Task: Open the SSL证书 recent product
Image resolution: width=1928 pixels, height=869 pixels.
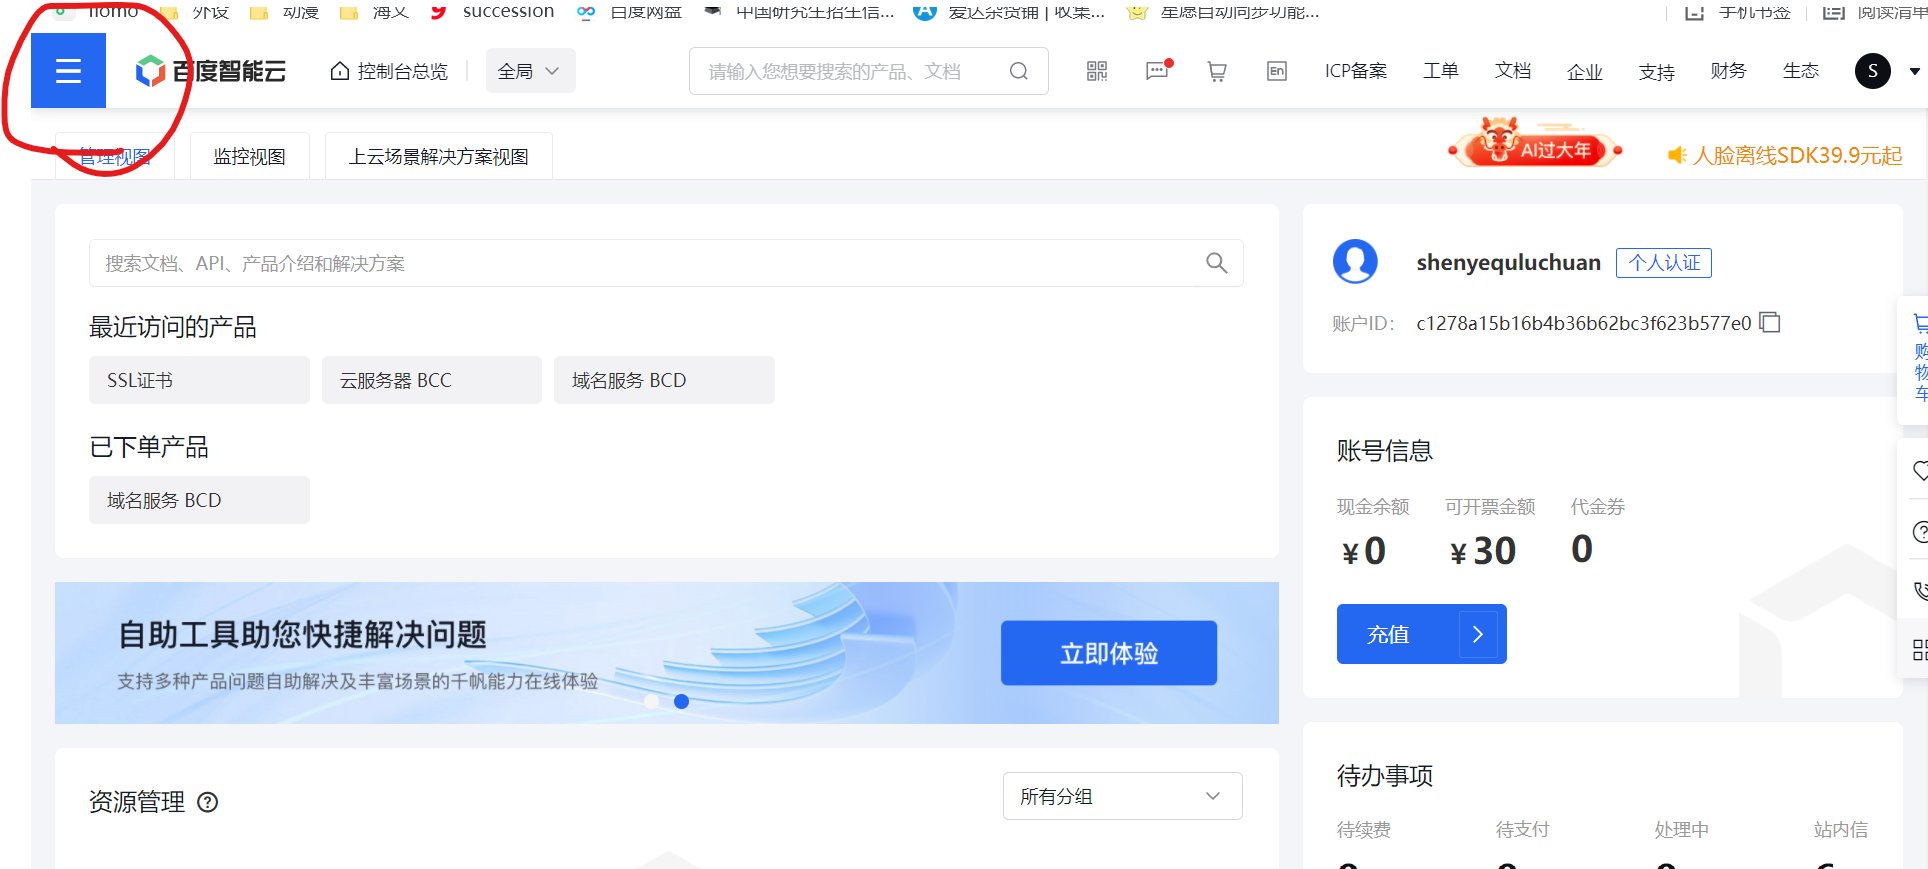Action: click(199, 380)
